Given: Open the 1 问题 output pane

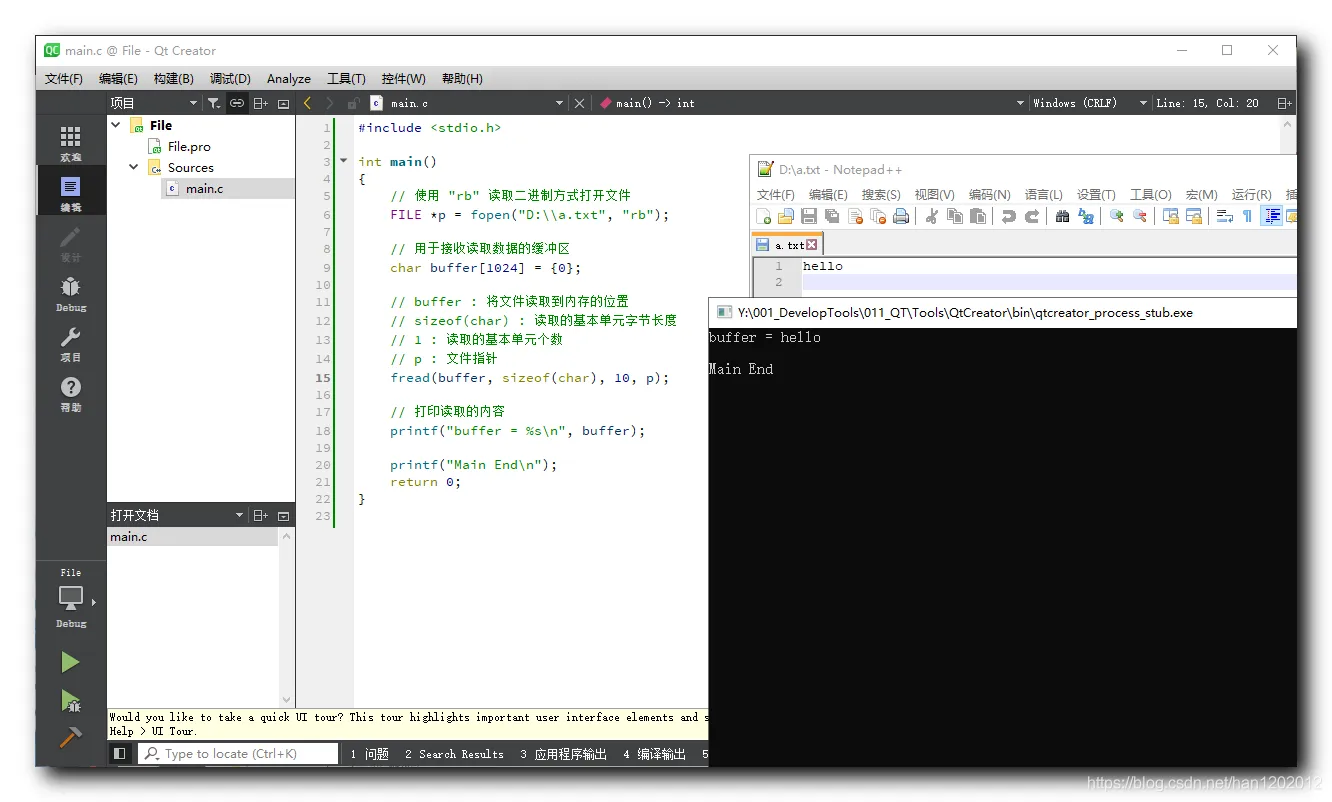Looking at the screenshot, I should click(369, 754).
